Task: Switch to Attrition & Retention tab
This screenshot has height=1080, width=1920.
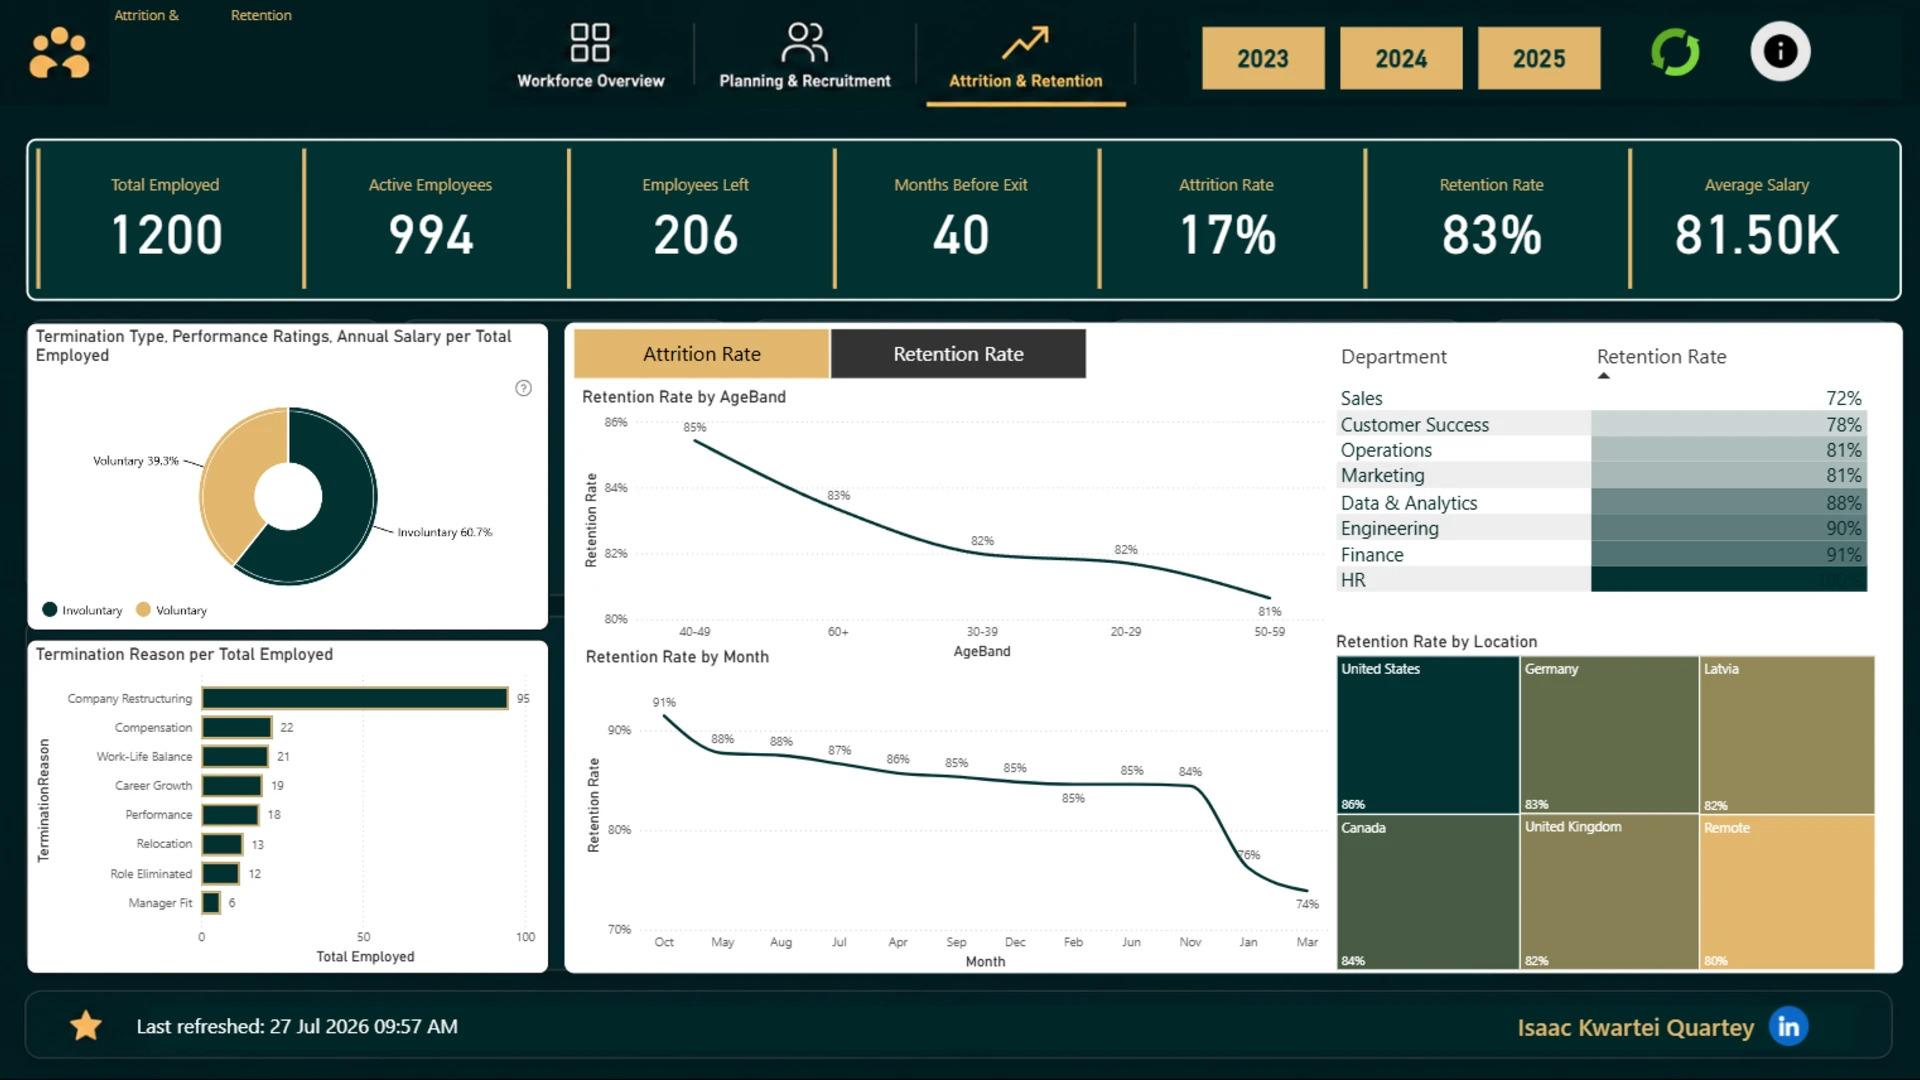Action: (x=1025, y=58)
